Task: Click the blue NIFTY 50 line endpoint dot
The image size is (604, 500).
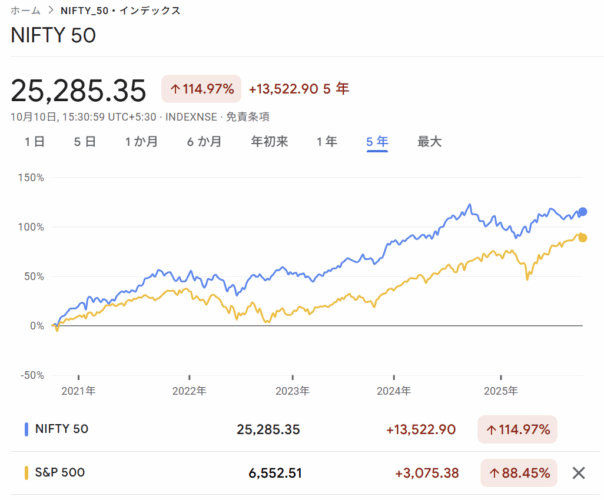Action: (583, 212)
